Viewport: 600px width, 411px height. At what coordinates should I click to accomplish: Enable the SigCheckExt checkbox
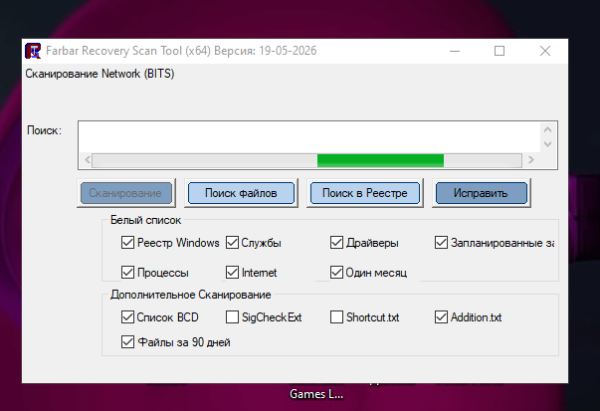coord(232,317)
